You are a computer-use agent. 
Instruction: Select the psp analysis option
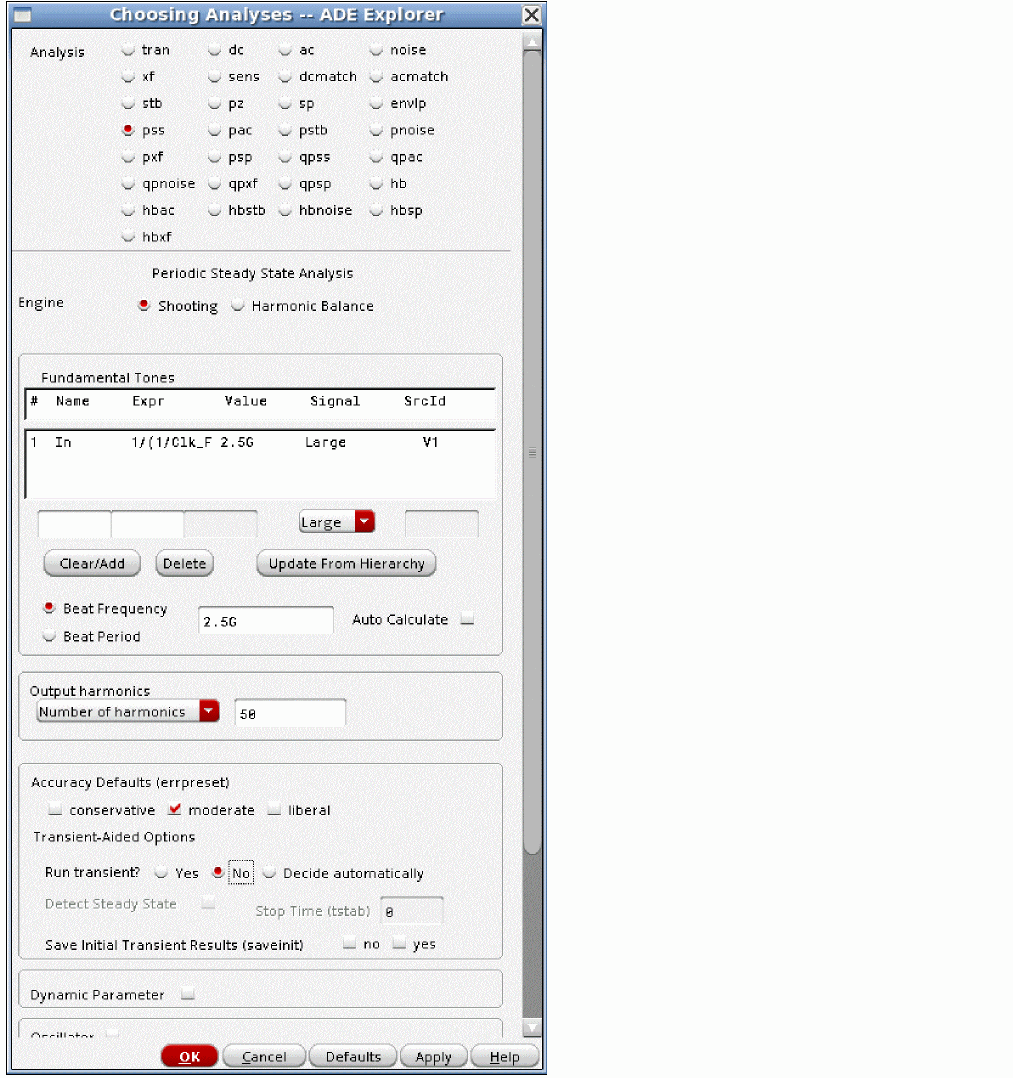pos(215,157)
